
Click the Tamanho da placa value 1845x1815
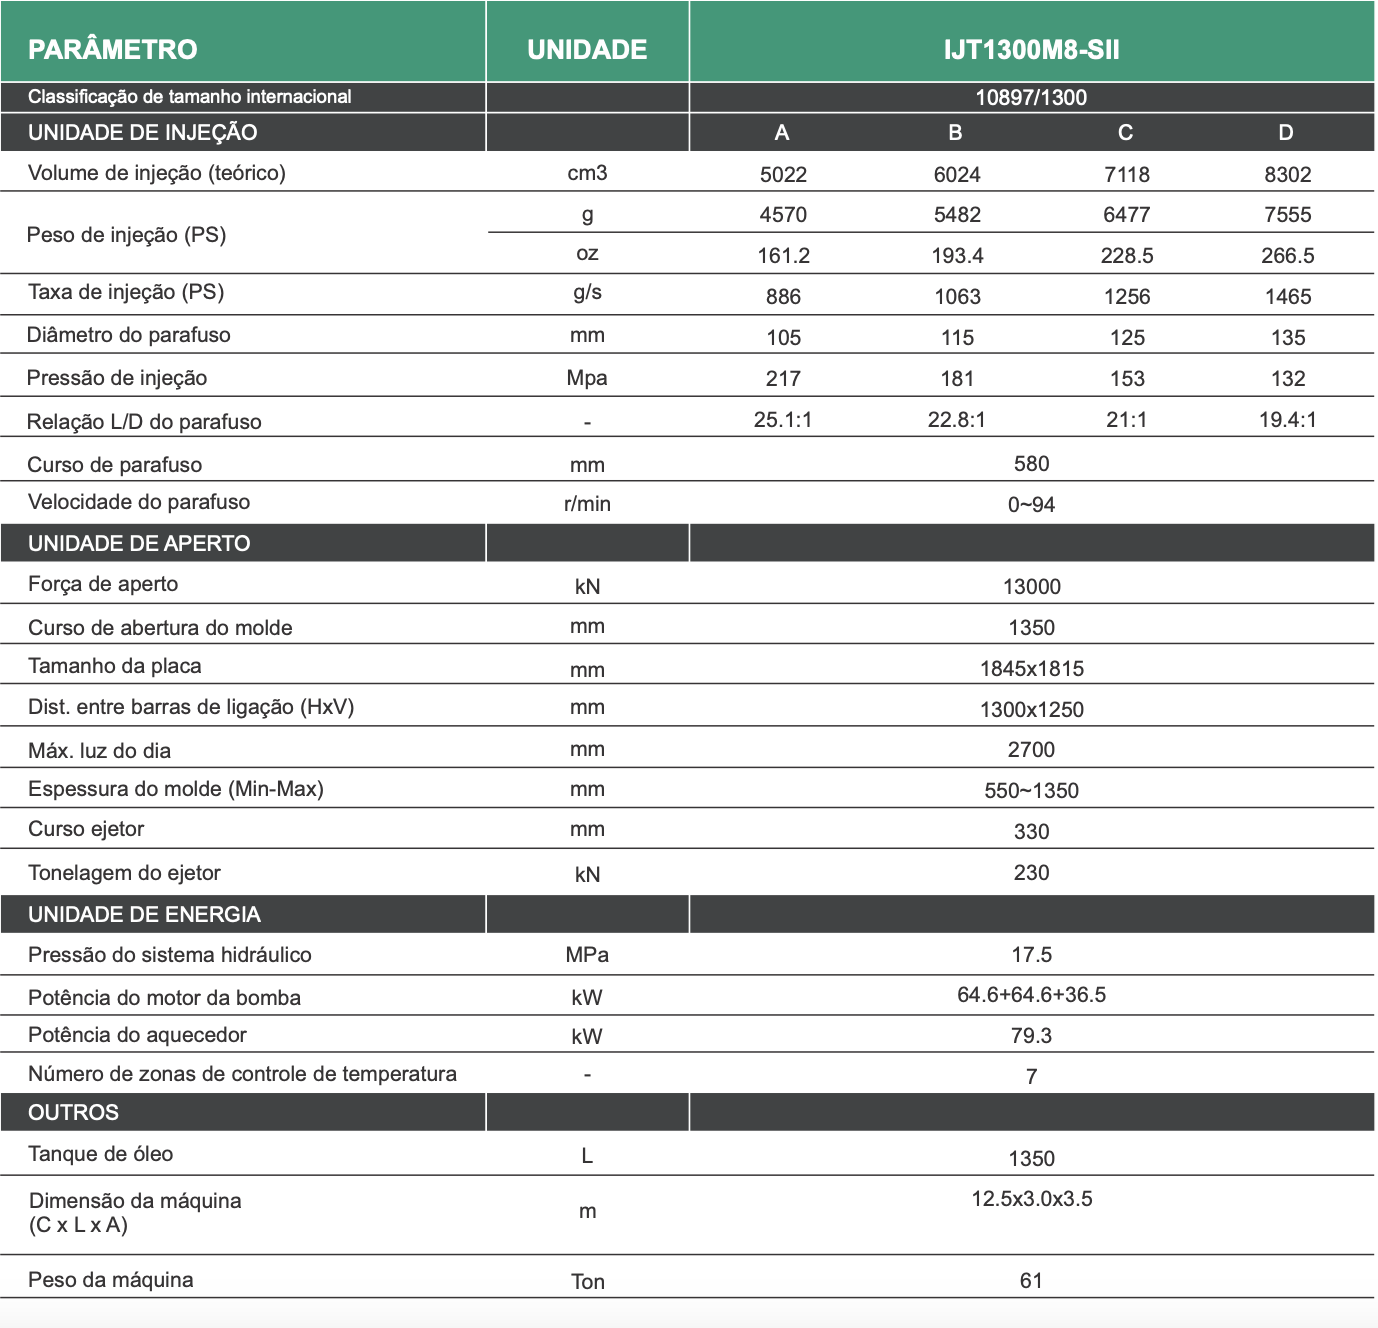pyautogui.click(x=1031, y=668)
